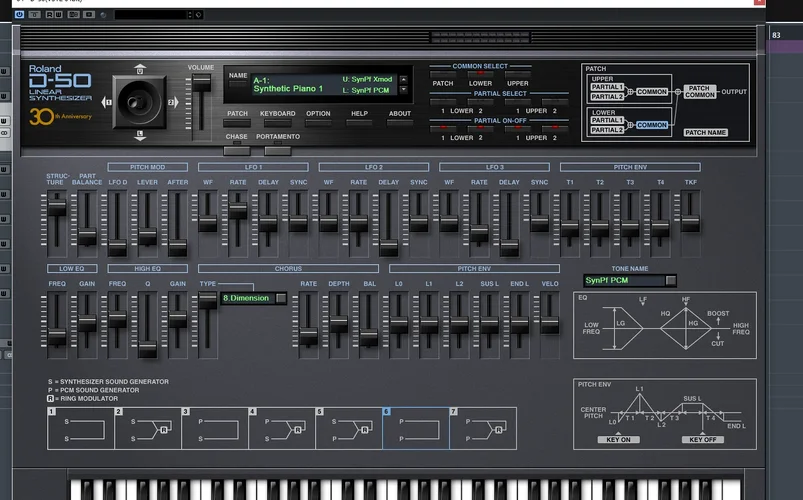Select structure 7 diagram
The image size is (803, 500).
[483, 428]
